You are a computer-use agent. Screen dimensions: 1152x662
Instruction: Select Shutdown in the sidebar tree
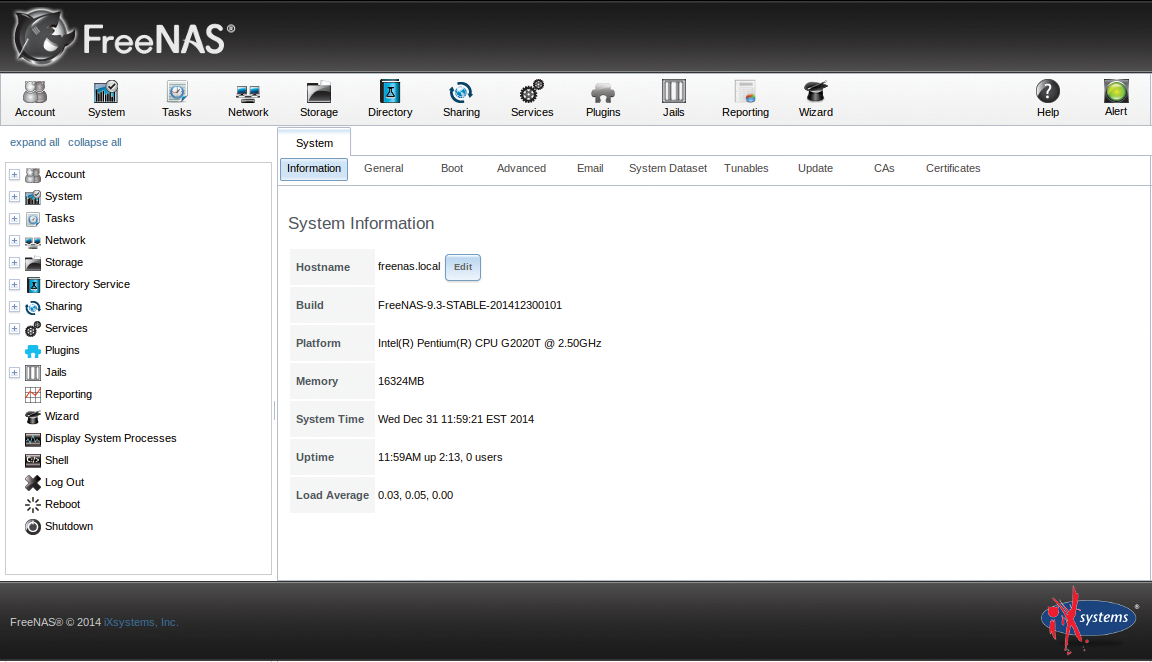tap(67, 526)
